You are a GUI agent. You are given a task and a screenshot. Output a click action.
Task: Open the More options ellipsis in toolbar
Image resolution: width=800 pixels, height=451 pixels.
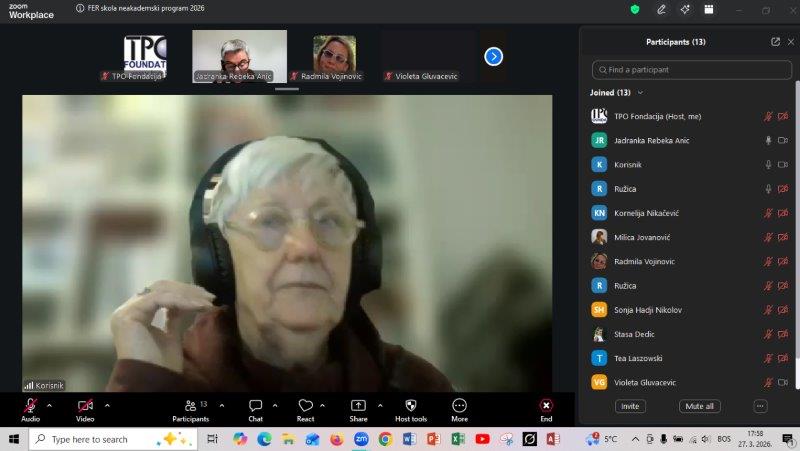(x=459, y=406)
